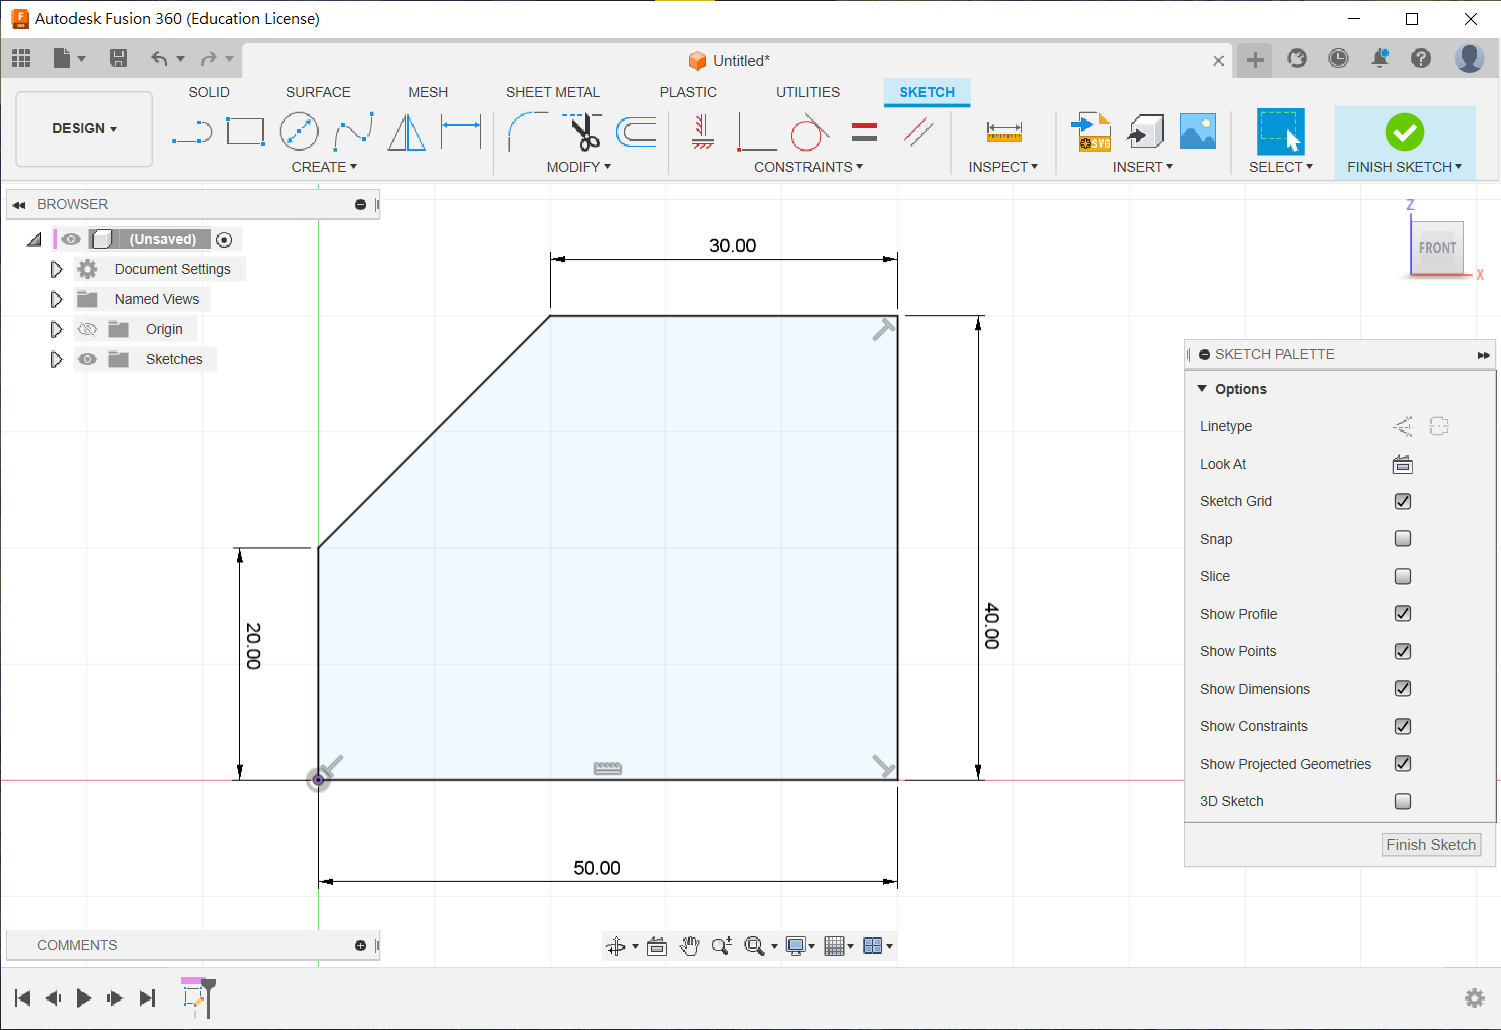Open the Insert SVG tool
Screen dimensions: 1501x1030
[x=1092, y=132]
